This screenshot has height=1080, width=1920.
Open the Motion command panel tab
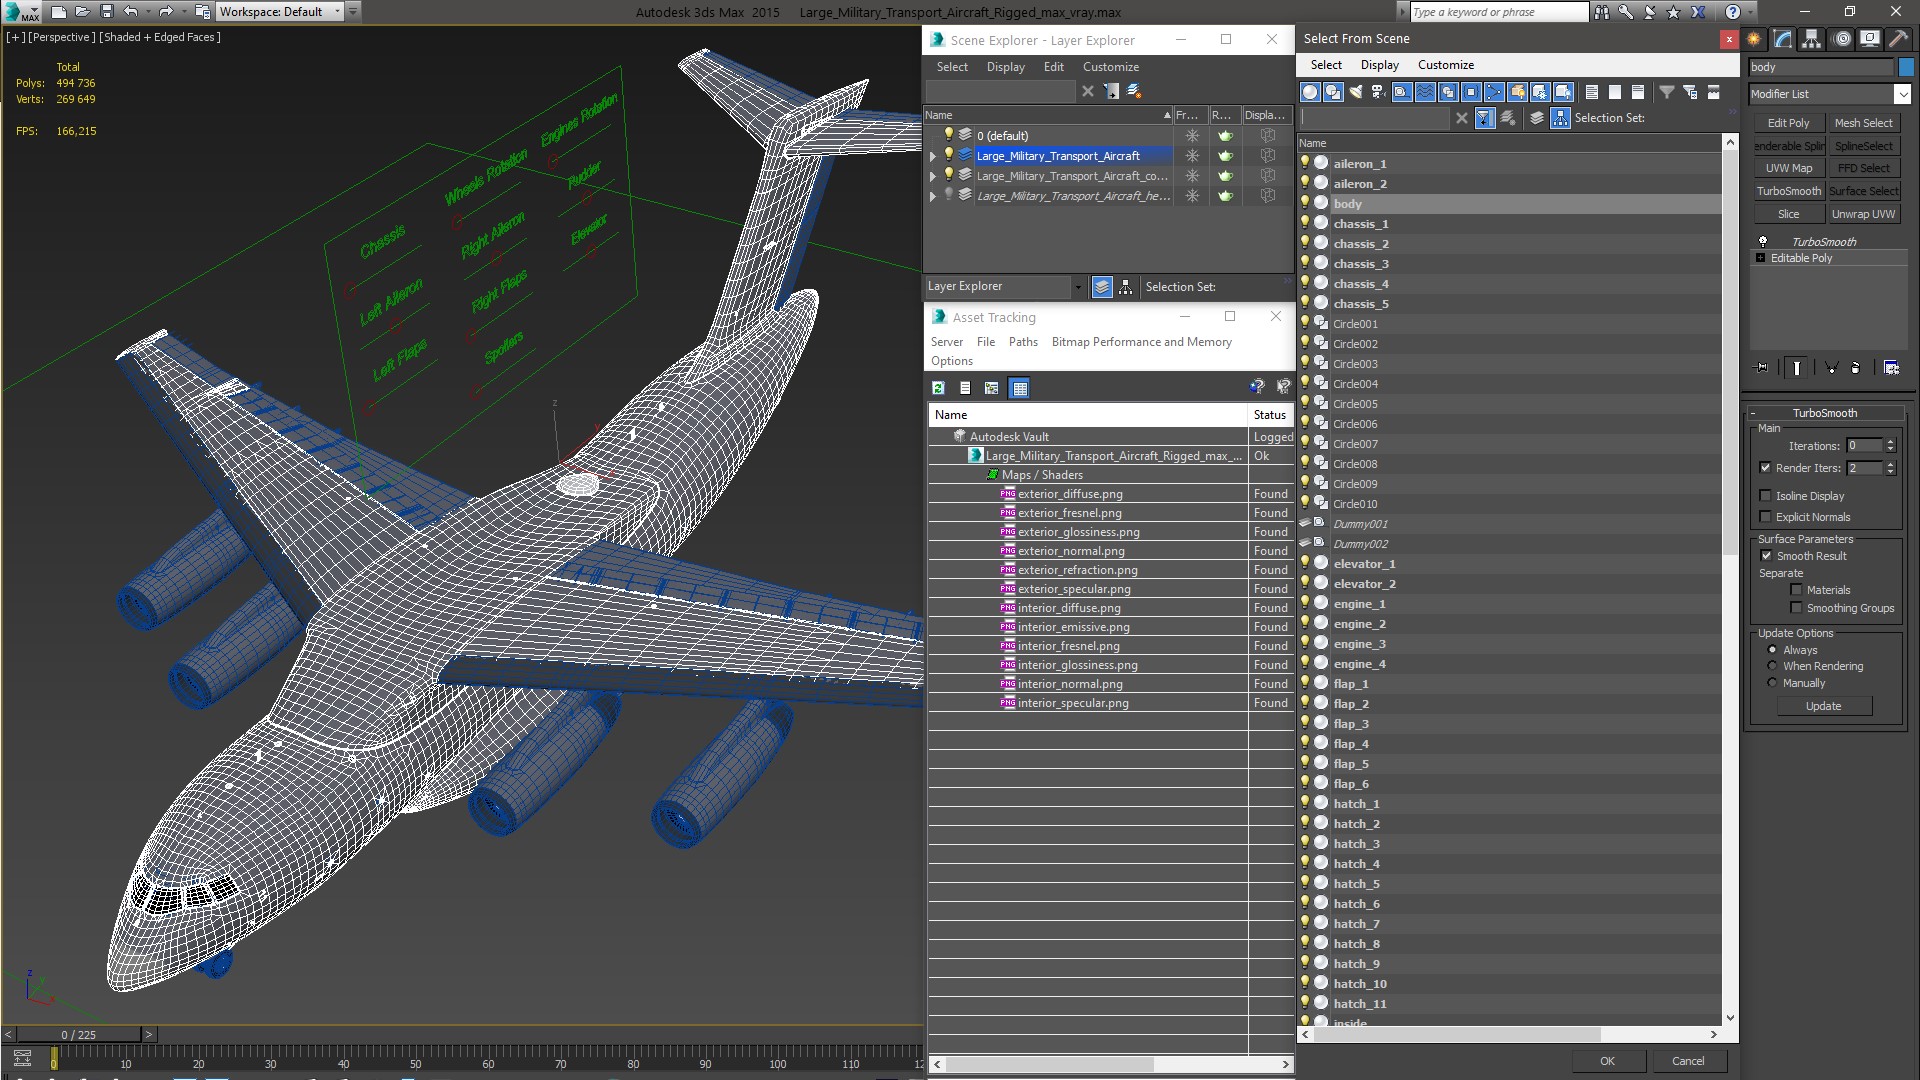click(1842, 39)
